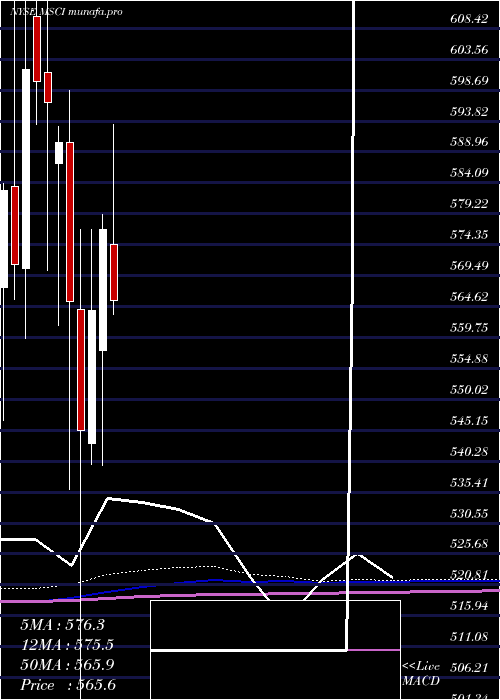Click the Price : 565.6 readout

pos(68,685)
